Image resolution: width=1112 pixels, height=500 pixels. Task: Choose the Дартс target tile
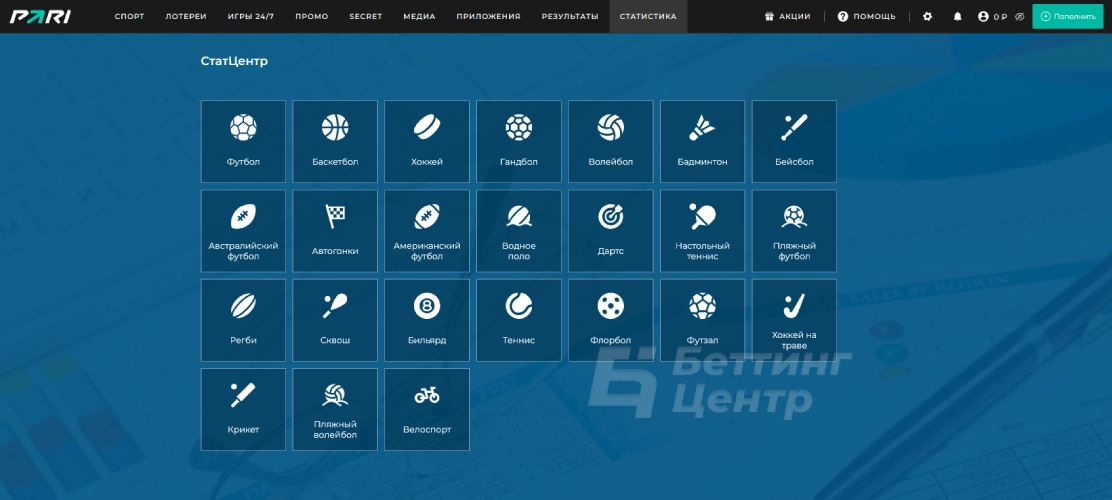click(x=611, y=230)
